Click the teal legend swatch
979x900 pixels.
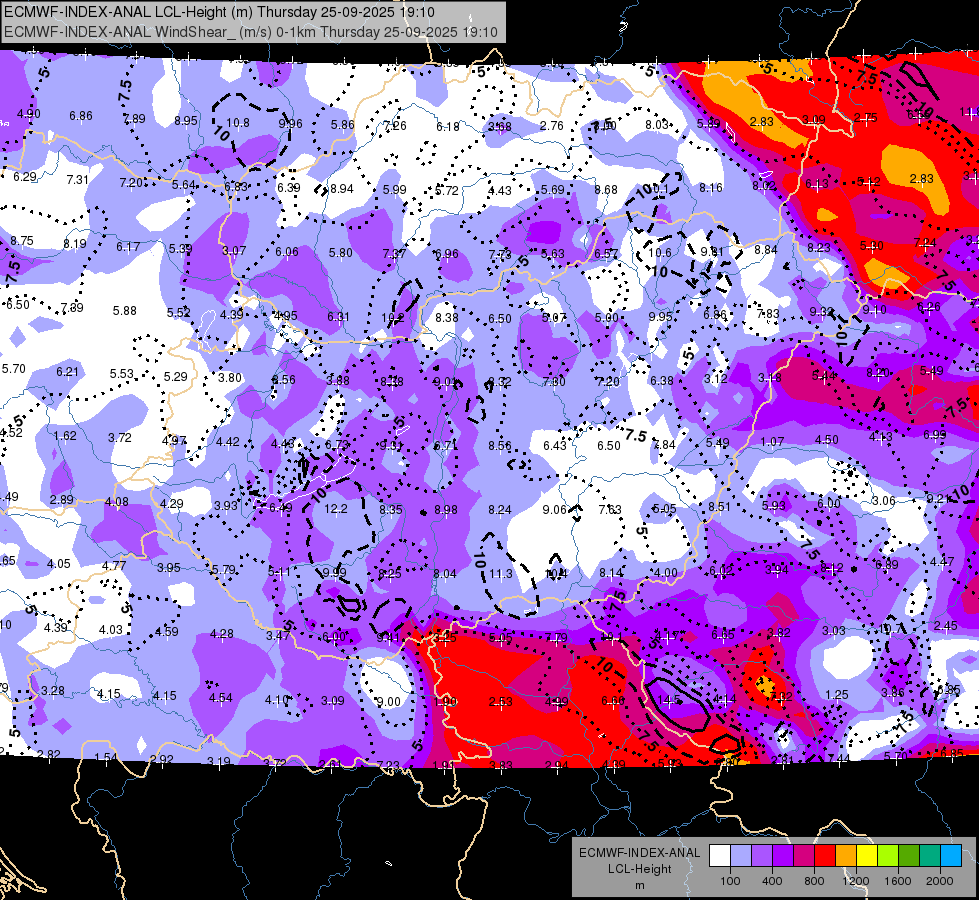[930, 856]
